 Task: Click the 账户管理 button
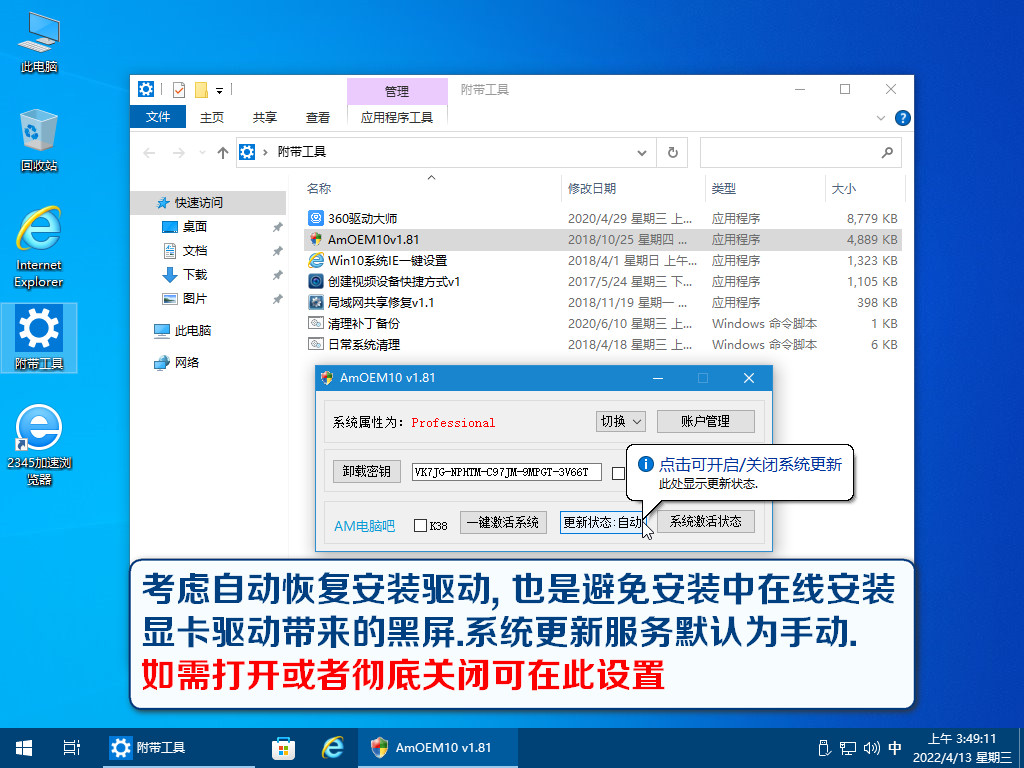click(x=705, y=421)
